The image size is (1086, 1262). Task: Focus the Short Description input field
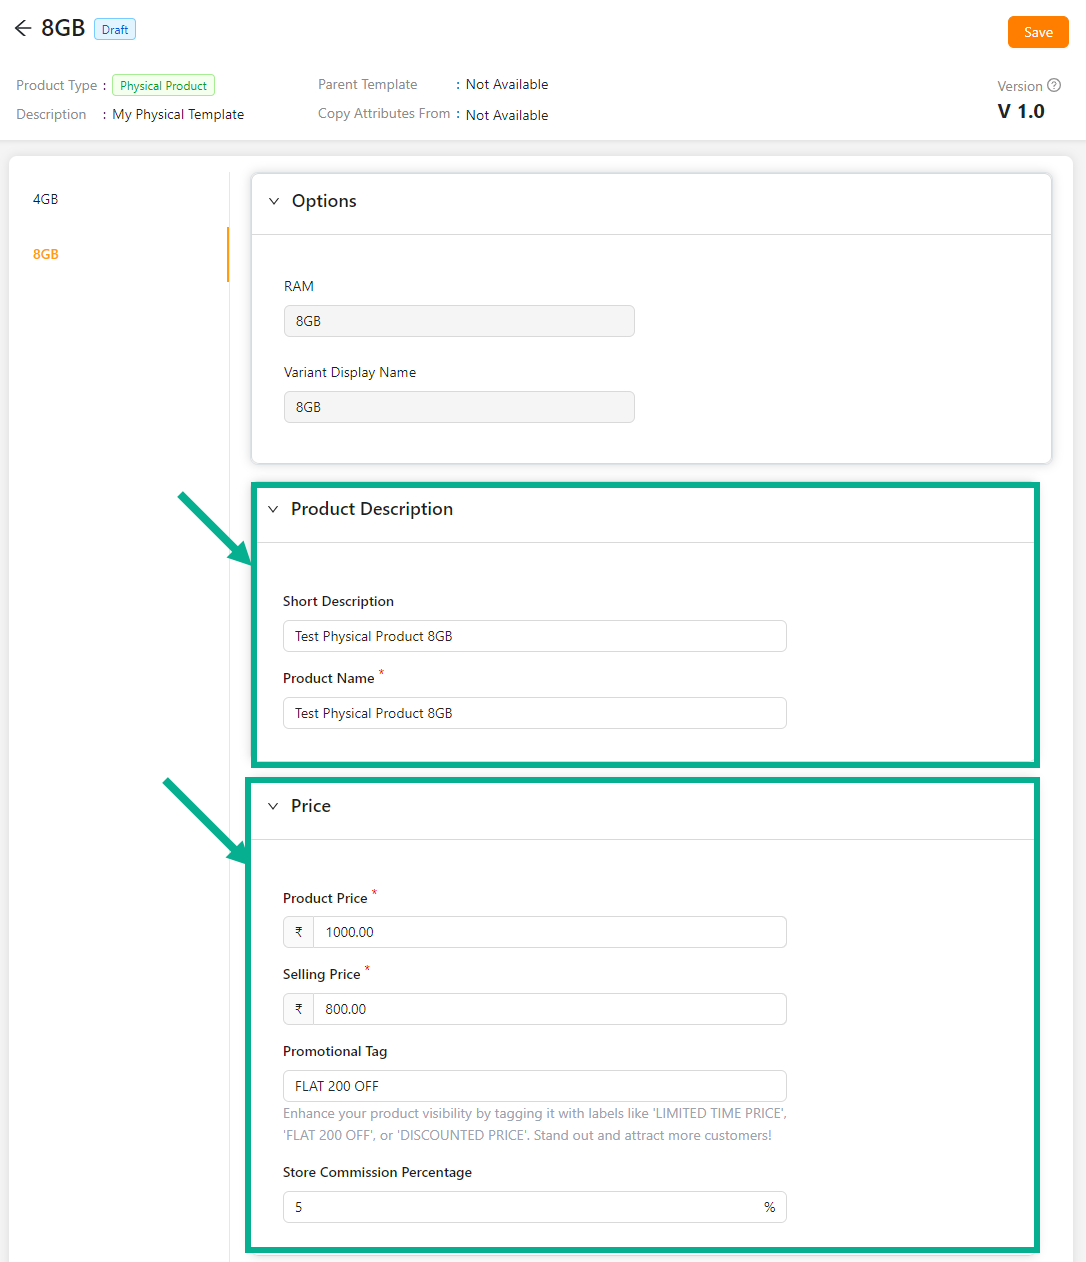(534, 636)
